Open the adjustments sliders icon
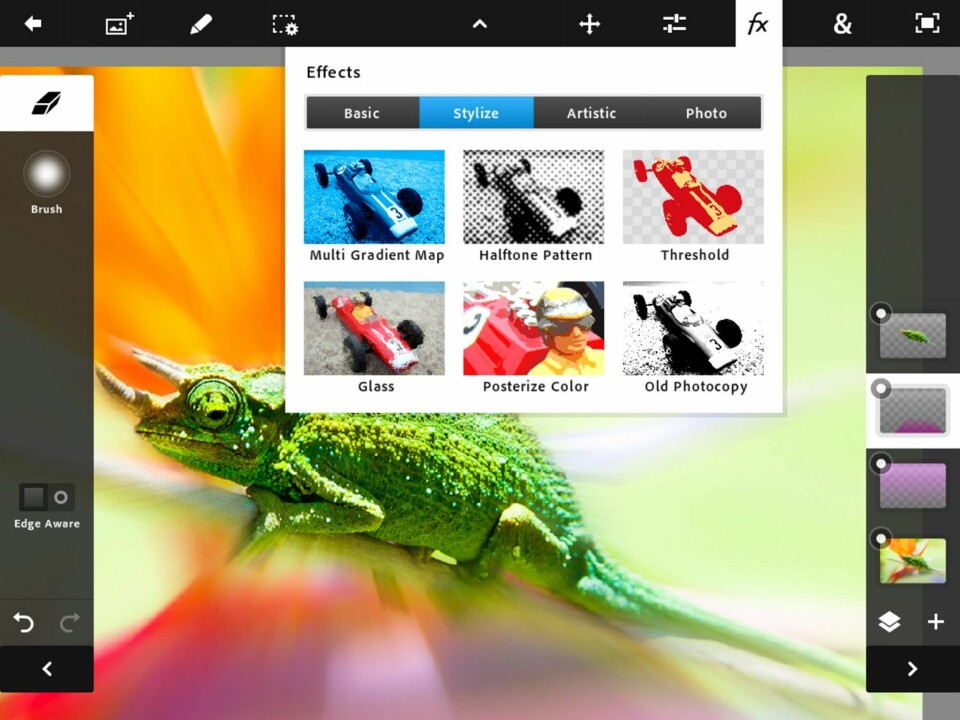The width and height of the screenshot is (960, 720). click(675, 23)
